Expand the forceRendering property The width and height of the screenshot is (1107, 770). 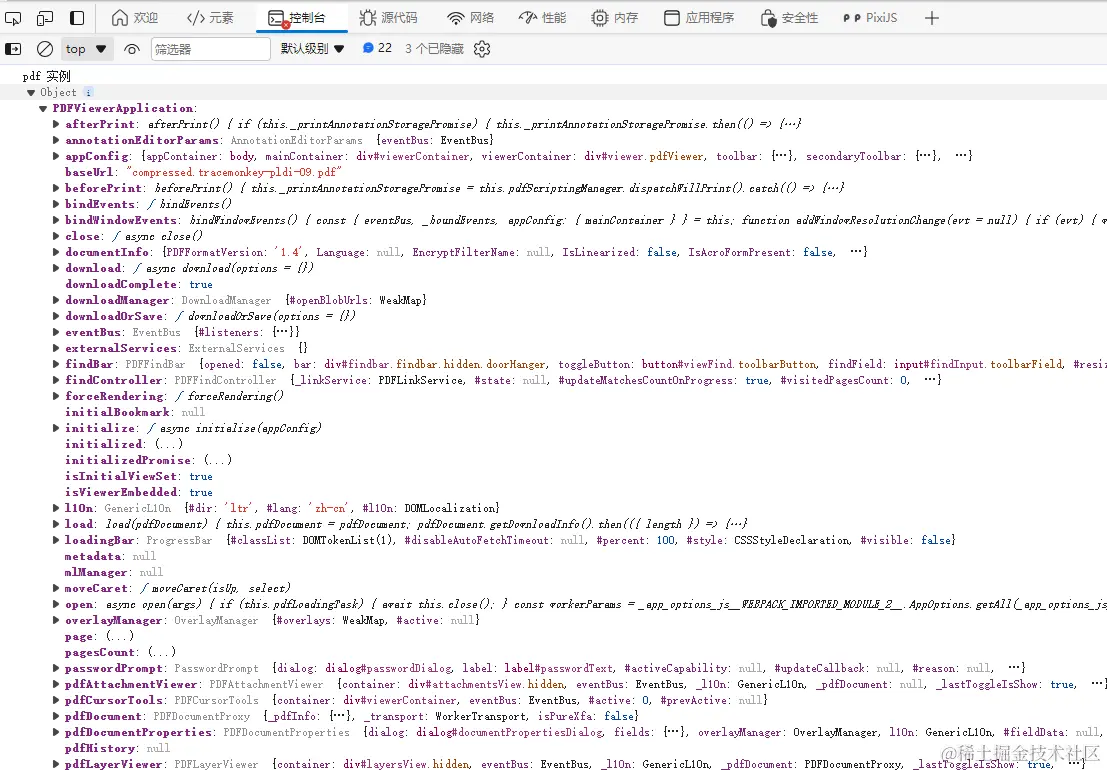click(56, 397)
